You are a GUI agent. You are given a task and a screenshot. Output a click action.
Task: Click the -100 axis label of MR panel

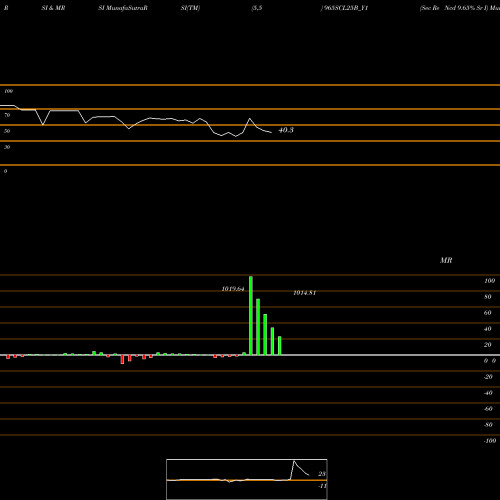[x=490, y=441]
